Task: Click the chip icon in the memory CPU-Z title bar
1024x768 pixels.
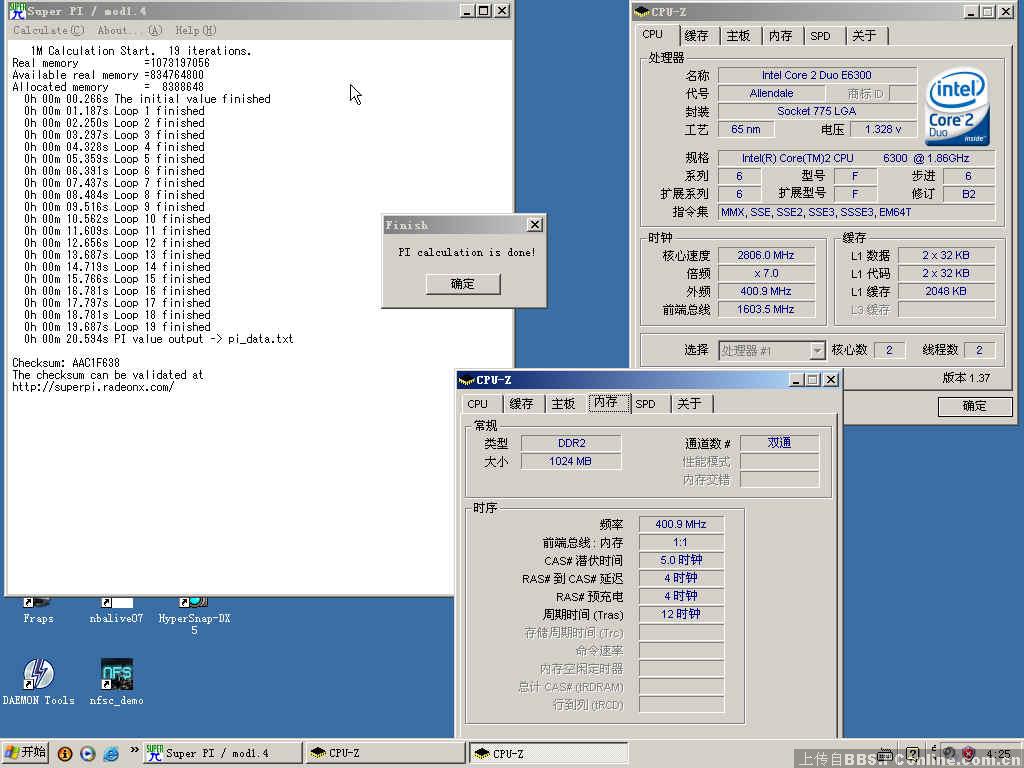Action: (466, 380)
